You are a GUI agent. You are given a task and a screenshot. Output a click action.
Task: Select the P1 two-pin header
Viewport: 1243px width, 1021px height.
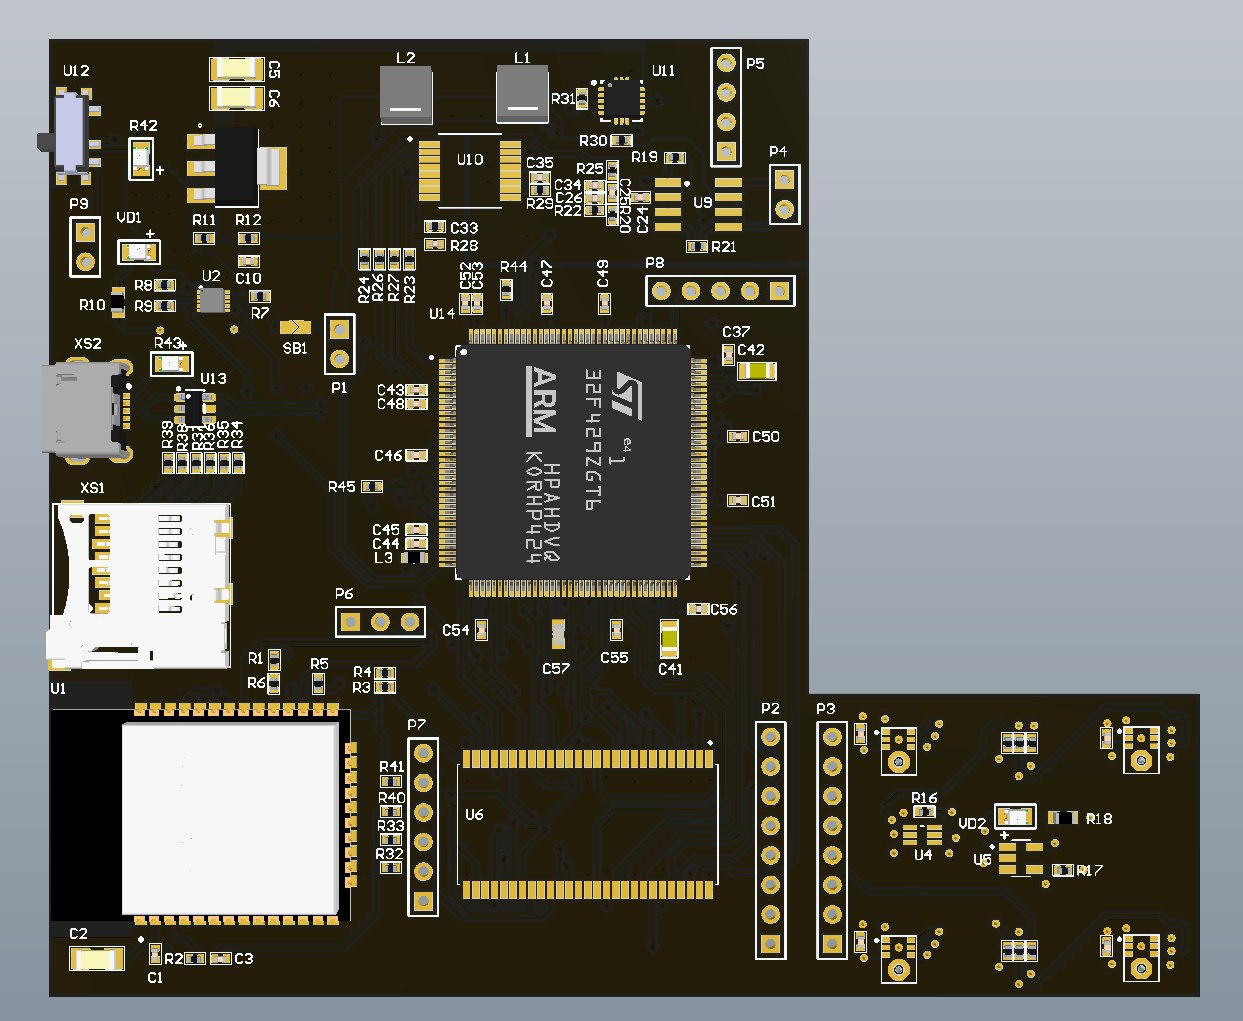340,344
